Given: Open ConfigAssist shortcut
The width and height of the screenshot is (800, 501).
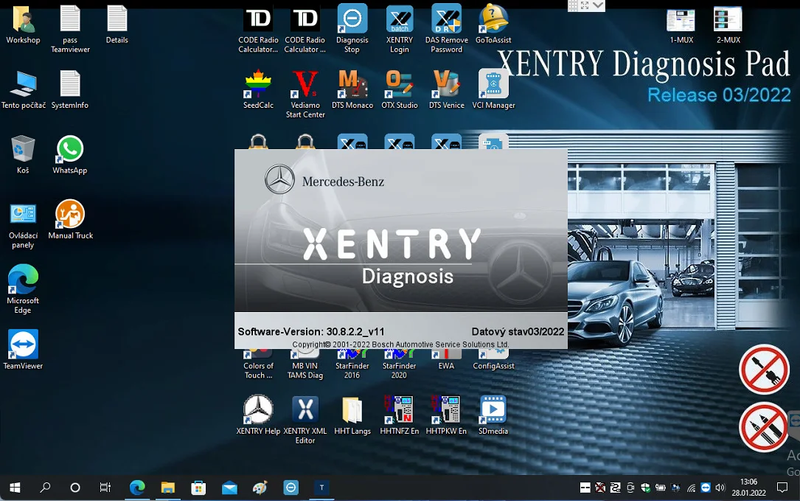Looking at the screenshot, I should tap(493, 361).
